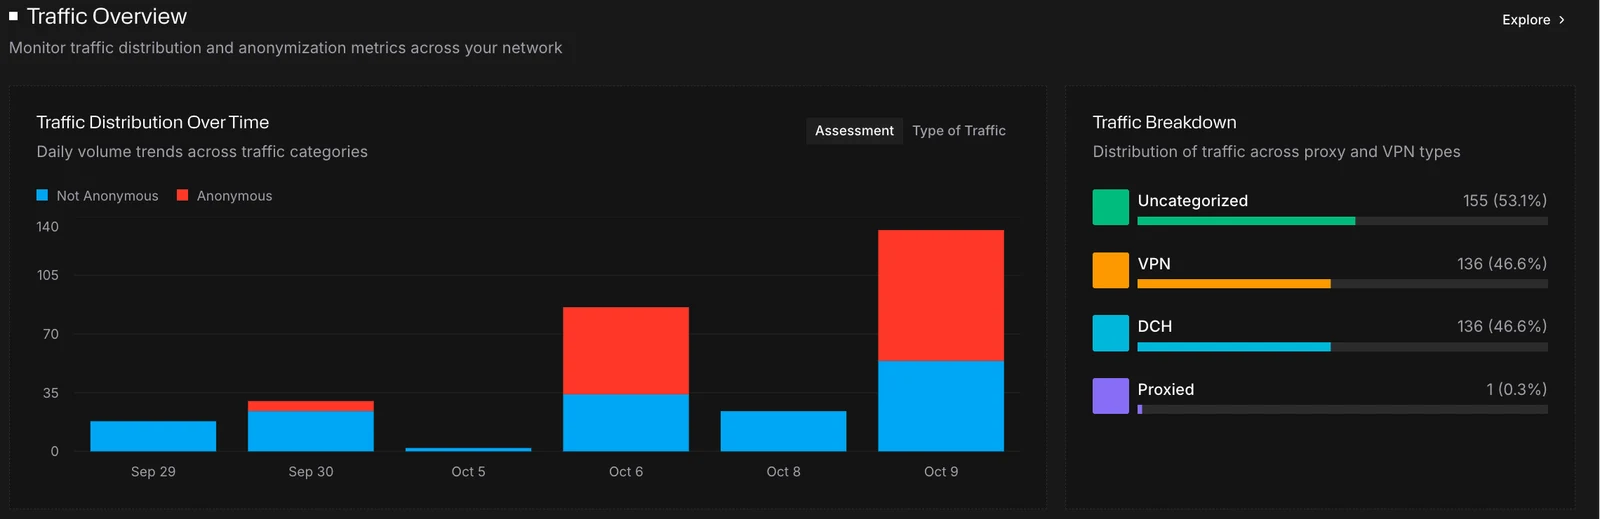Open the Explore link

1532,19
